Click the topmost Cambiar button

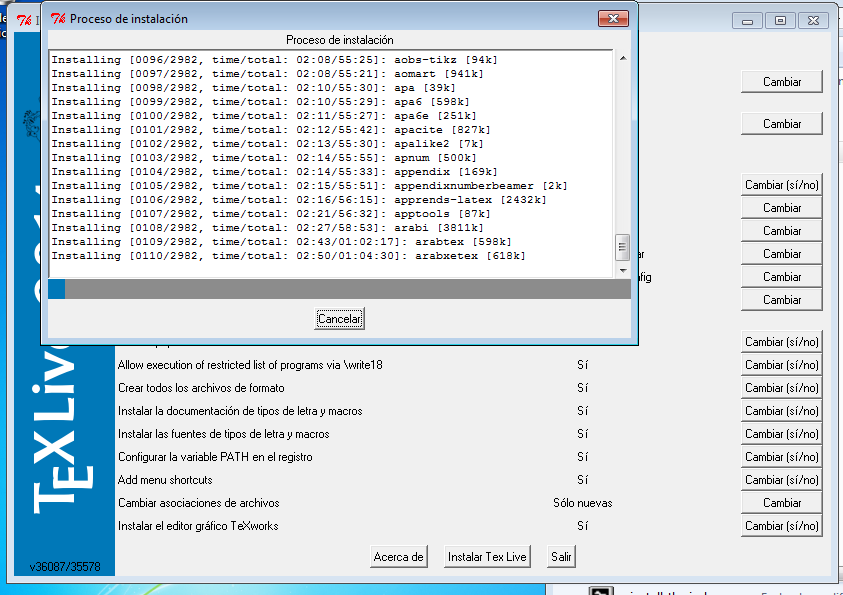pos(781,81)
